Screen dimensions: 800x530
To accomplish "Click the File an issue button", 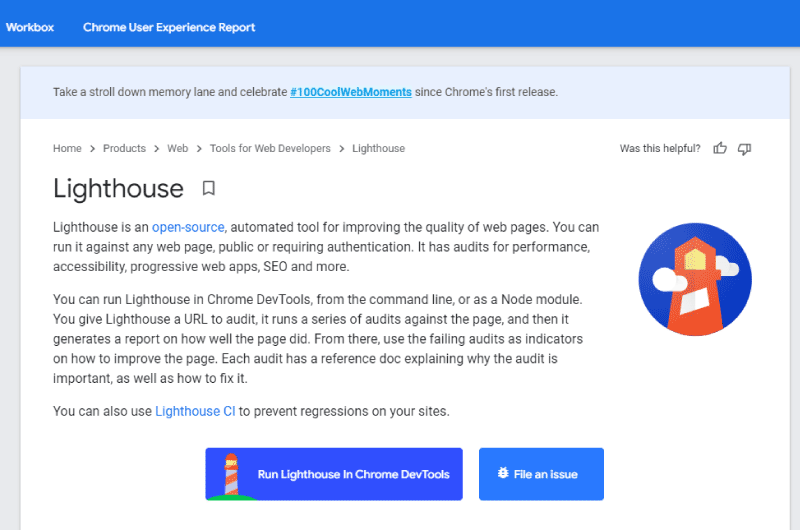I will coord(541,474).
